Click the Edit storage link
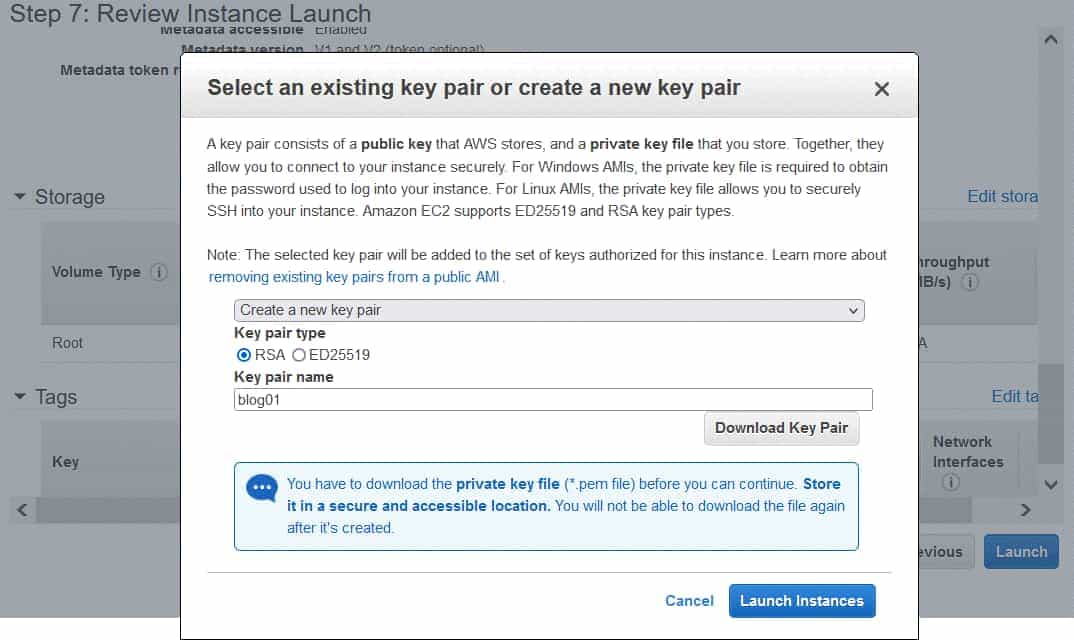This screenshot has height=640, width=1074. [x=1003, y=197]
